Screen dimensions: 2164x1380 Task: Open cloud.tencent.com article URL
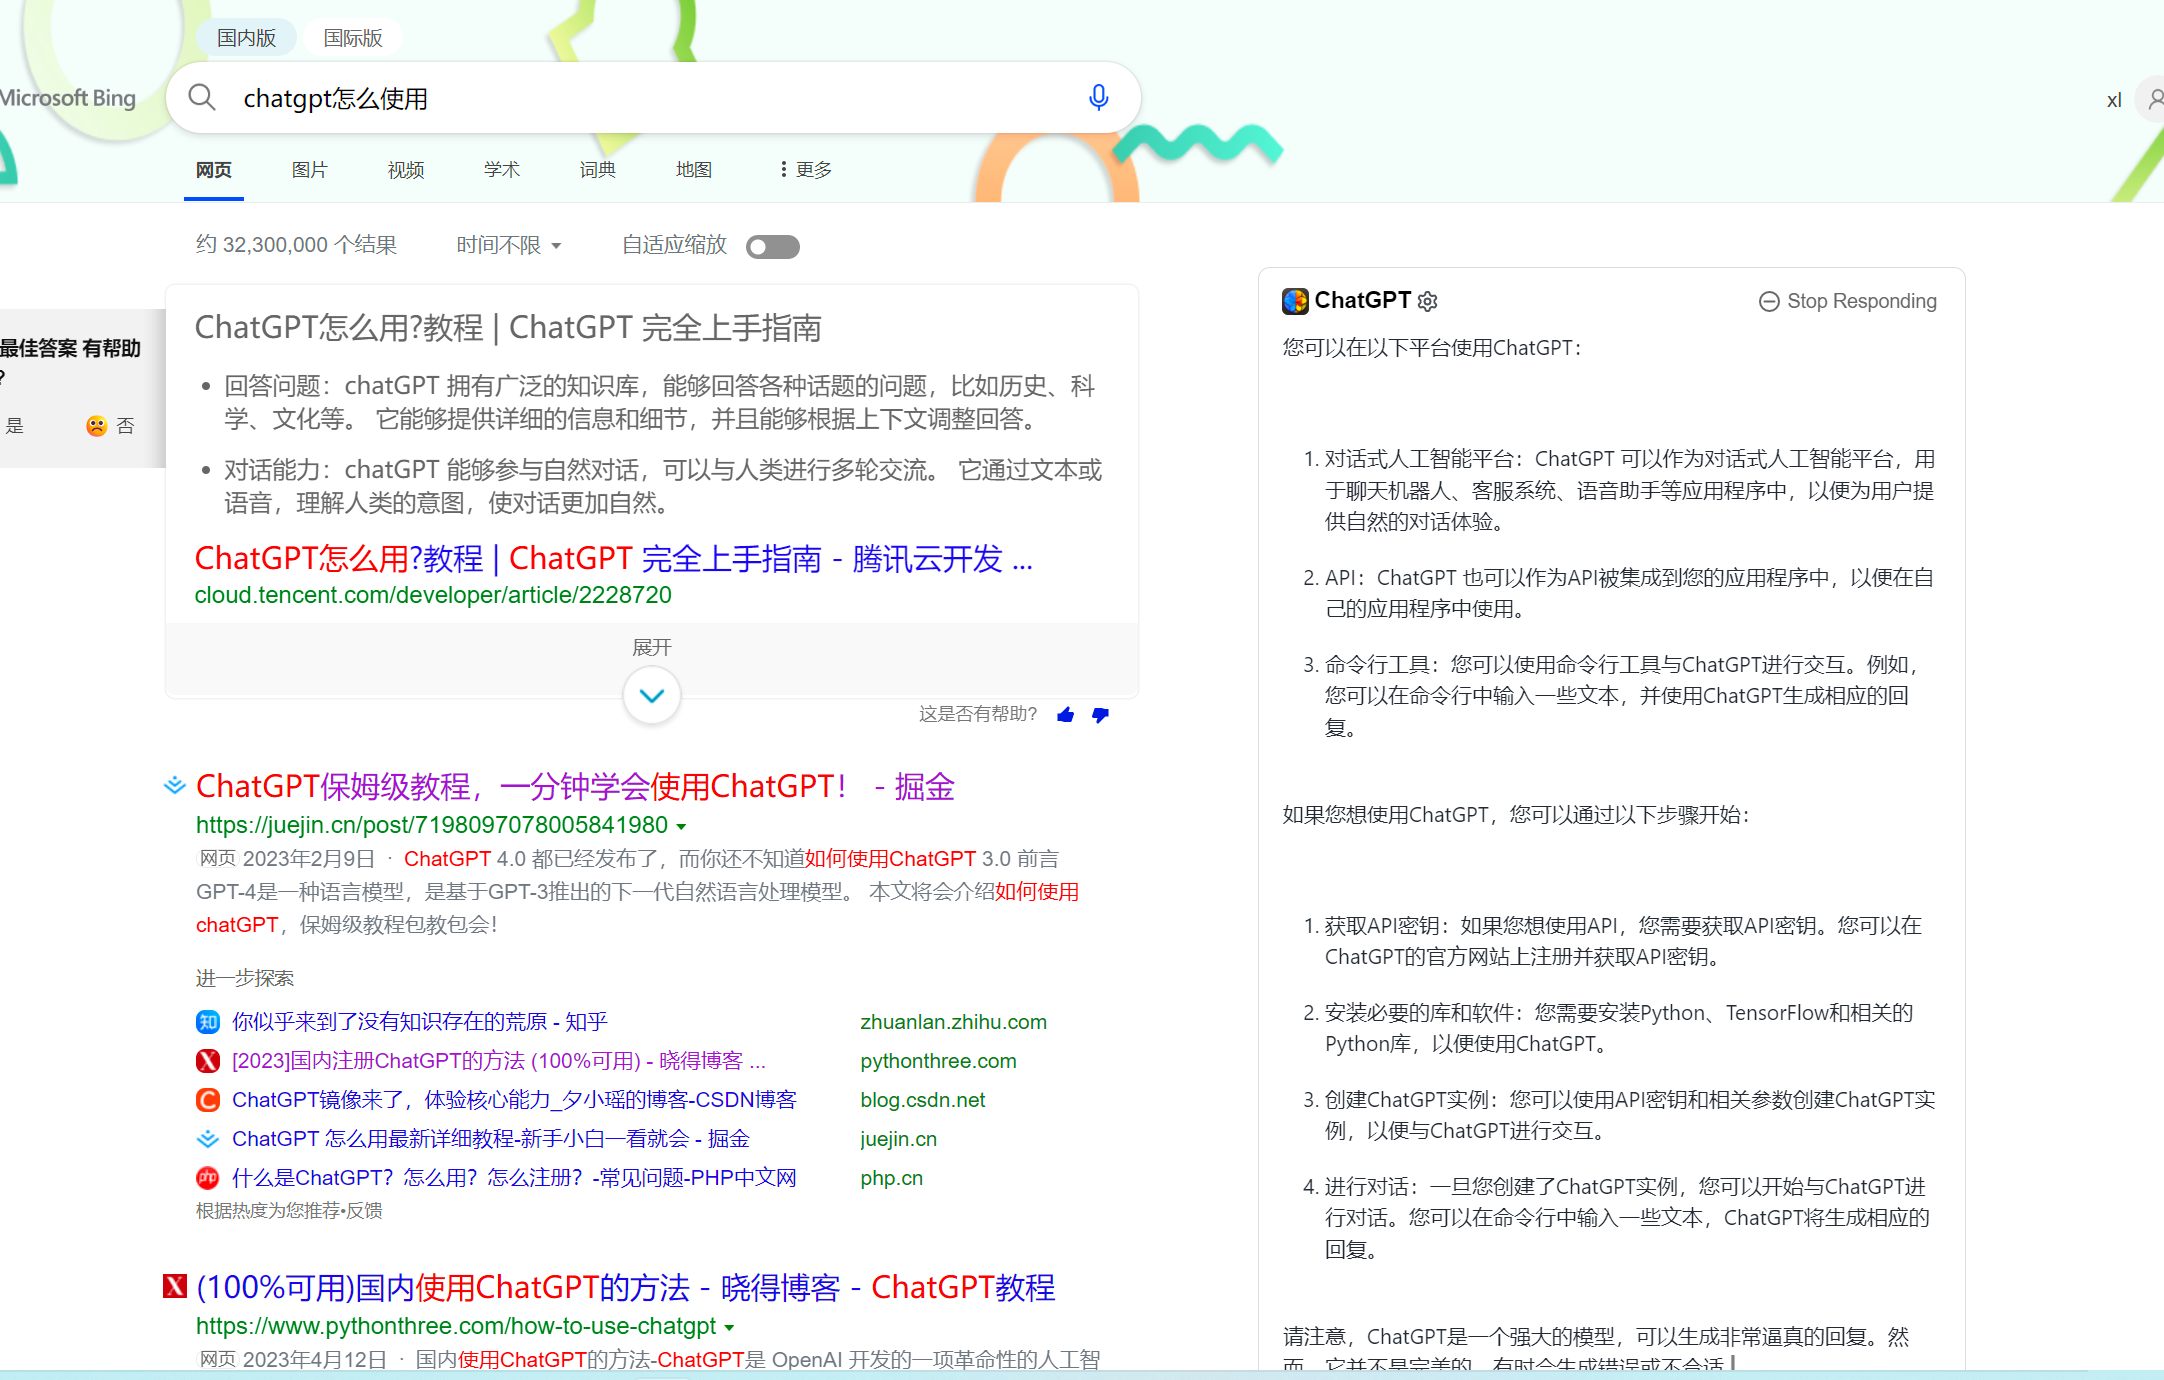coord(433,595)
